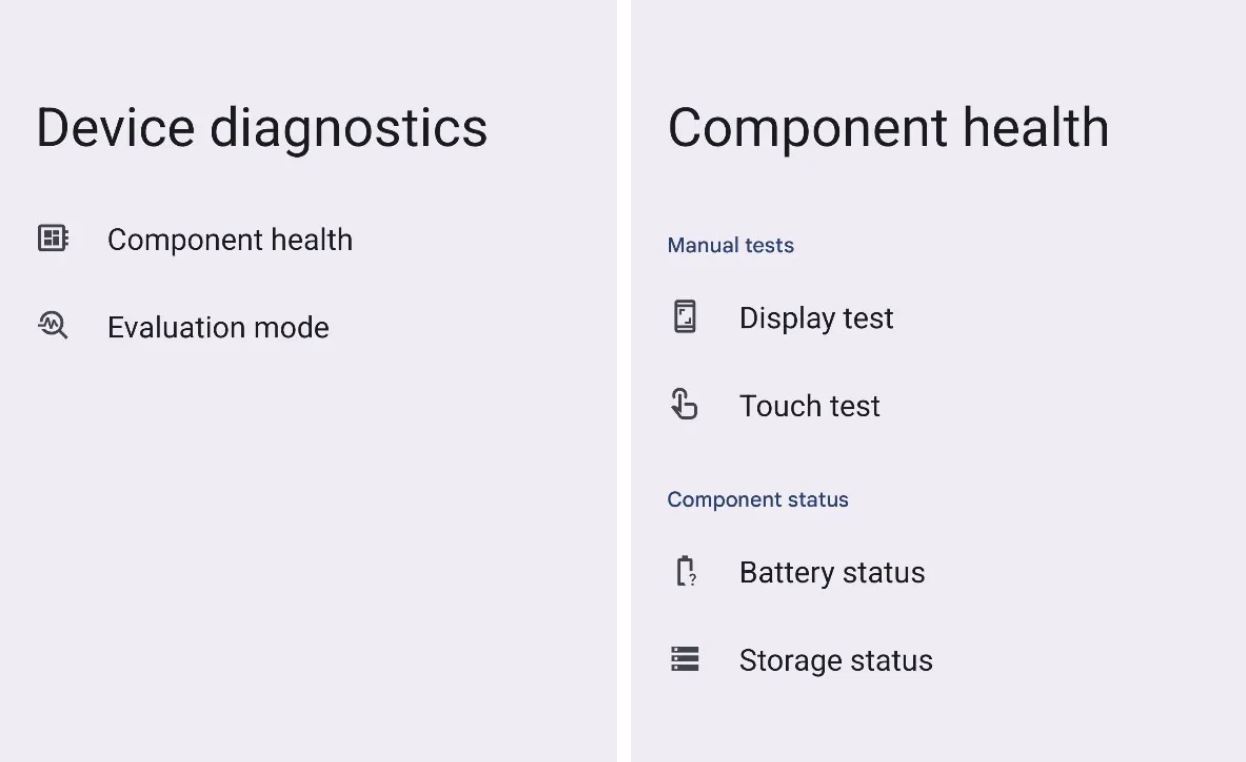1246x762 pixels.
Task: Click the Component status section header
Action: point(758,499)
